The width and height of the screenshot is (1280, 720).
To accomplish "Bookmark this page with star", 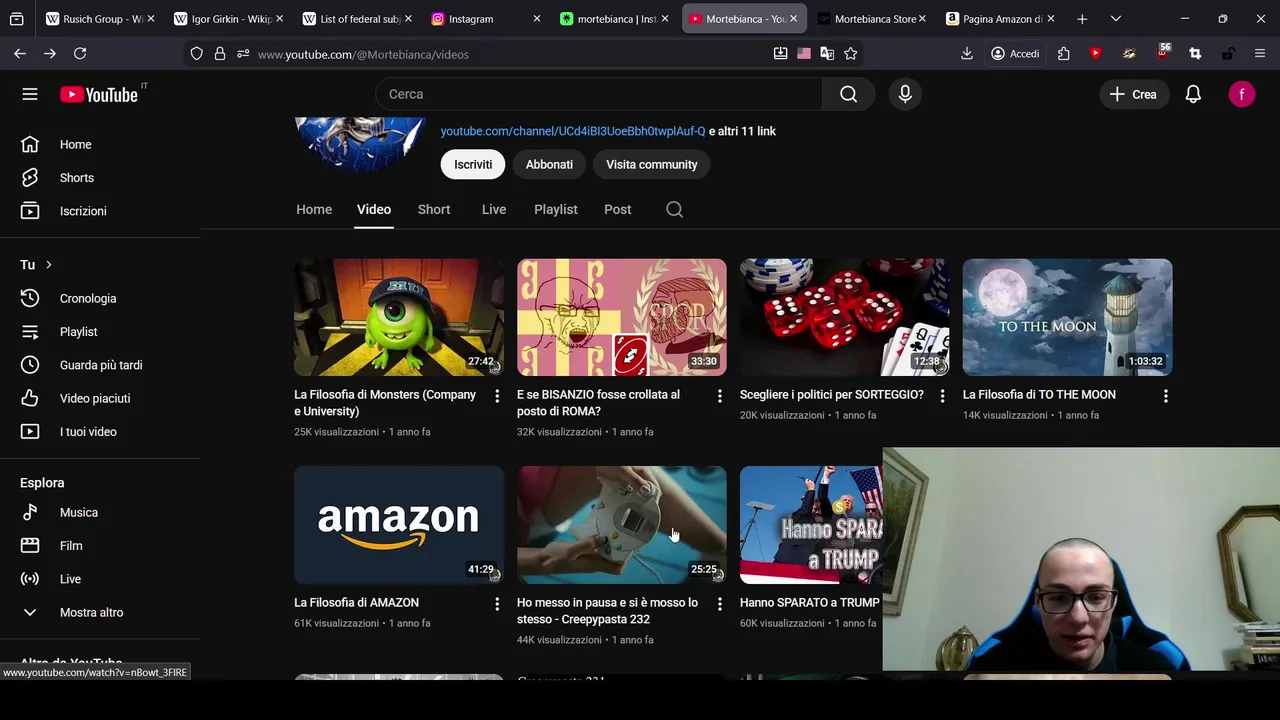I will (850, 54).
